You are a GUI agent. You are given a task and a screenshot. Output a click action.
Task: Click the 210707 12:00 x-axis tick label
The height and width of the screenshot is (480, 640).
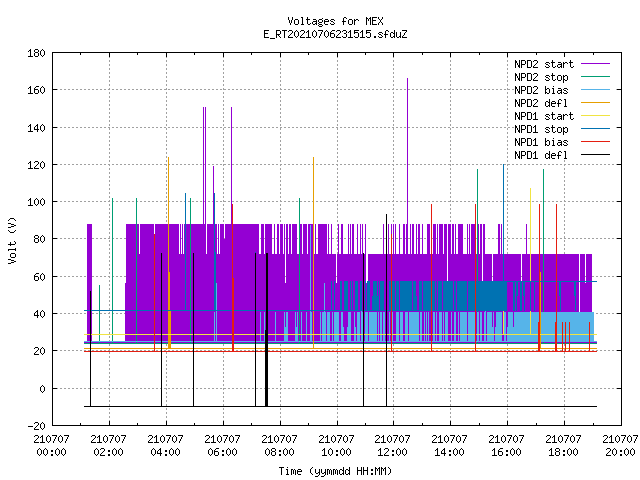(392, 446)
